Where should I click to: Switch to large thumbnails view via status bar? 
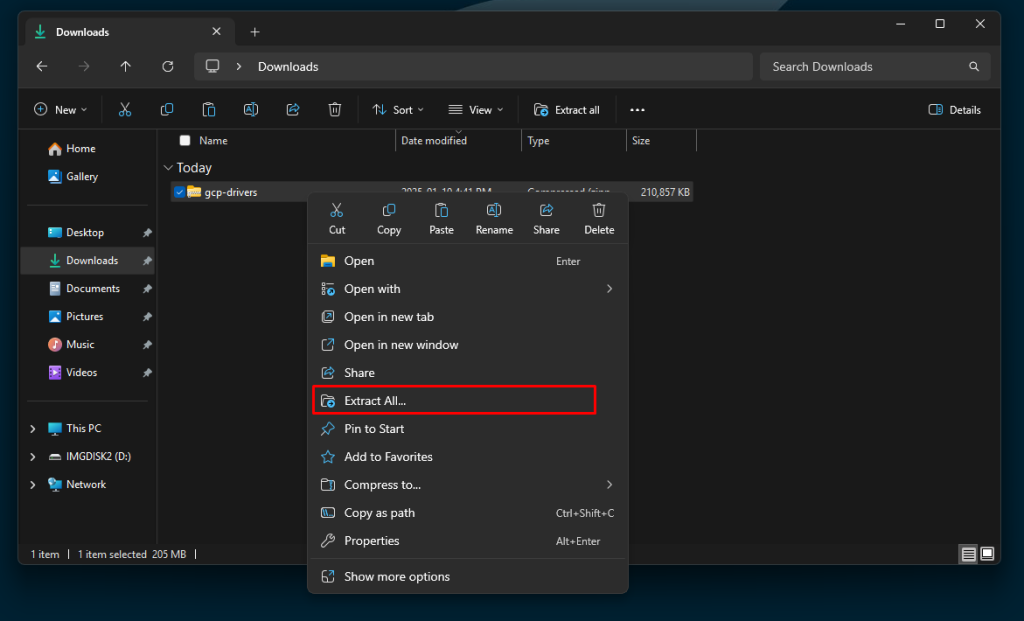(987, 553)
